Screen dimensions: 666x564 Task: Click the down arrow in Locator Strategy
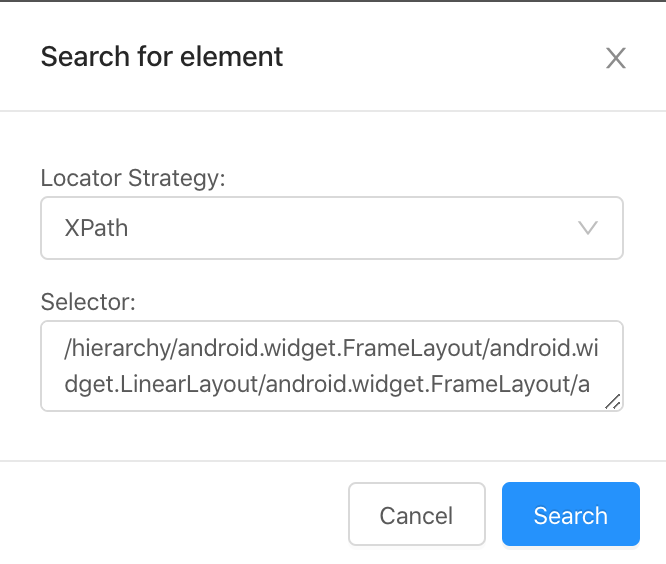(588, 228)
